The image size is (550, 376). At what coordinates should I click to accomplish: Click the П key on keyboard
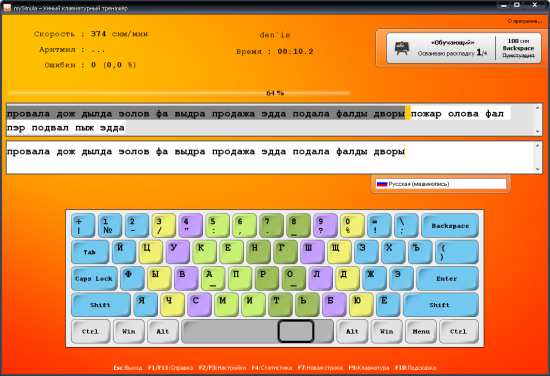click(240, 278)
